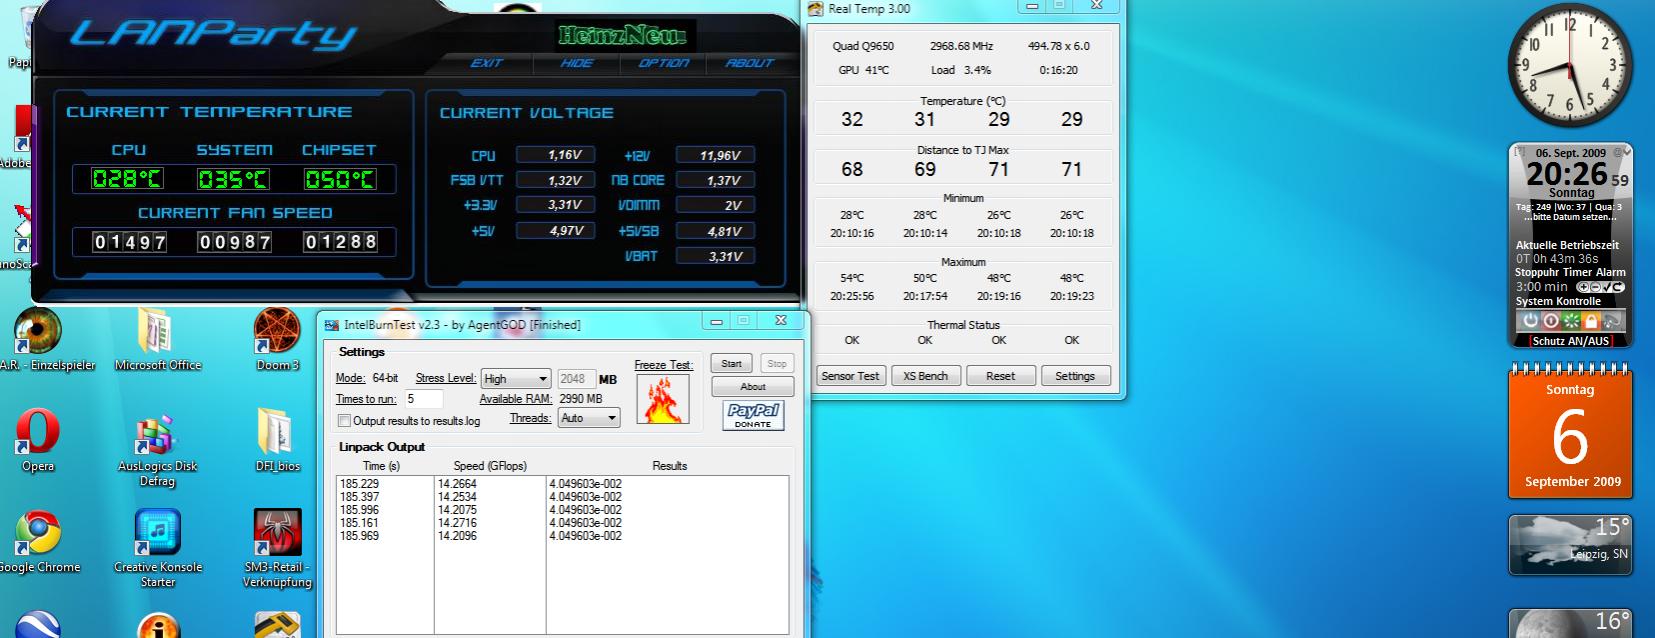Click the PayPal Donate image in IntelBurnTest
The height and width of the screenshot is (638, 1655).
pyautogui.click(x=753, y=415)
